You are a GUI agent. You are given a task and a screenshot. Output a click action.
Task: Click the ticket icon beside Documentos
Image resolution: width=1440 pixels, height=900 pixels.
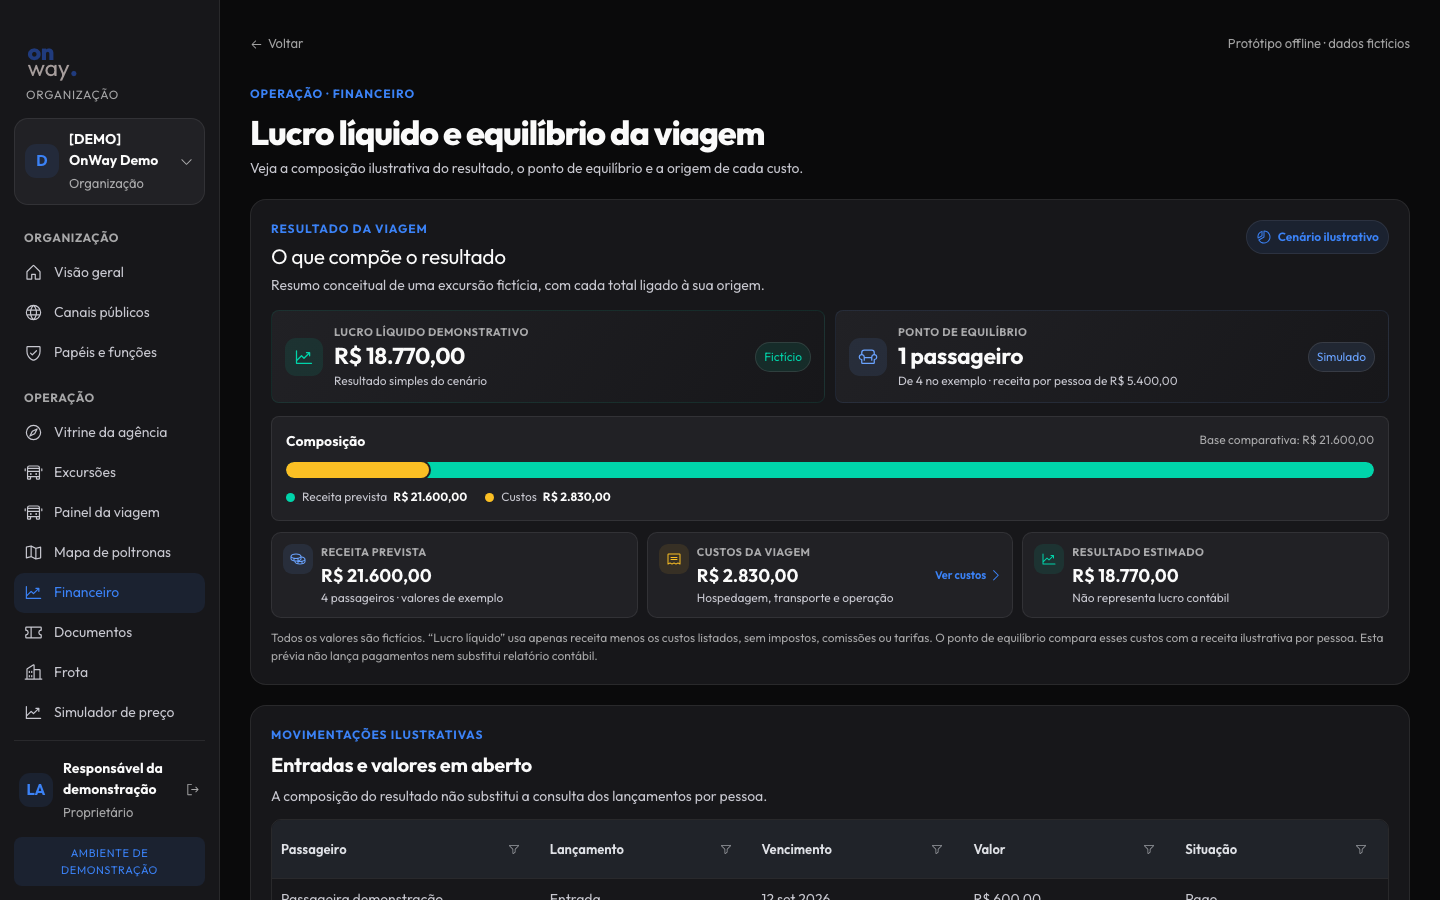click(x=33, y=632)
